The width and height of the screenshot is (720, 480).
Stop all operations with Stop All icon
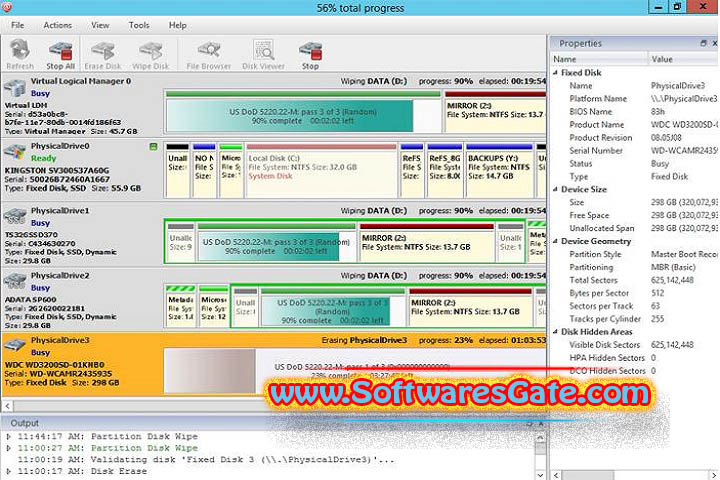61,54
